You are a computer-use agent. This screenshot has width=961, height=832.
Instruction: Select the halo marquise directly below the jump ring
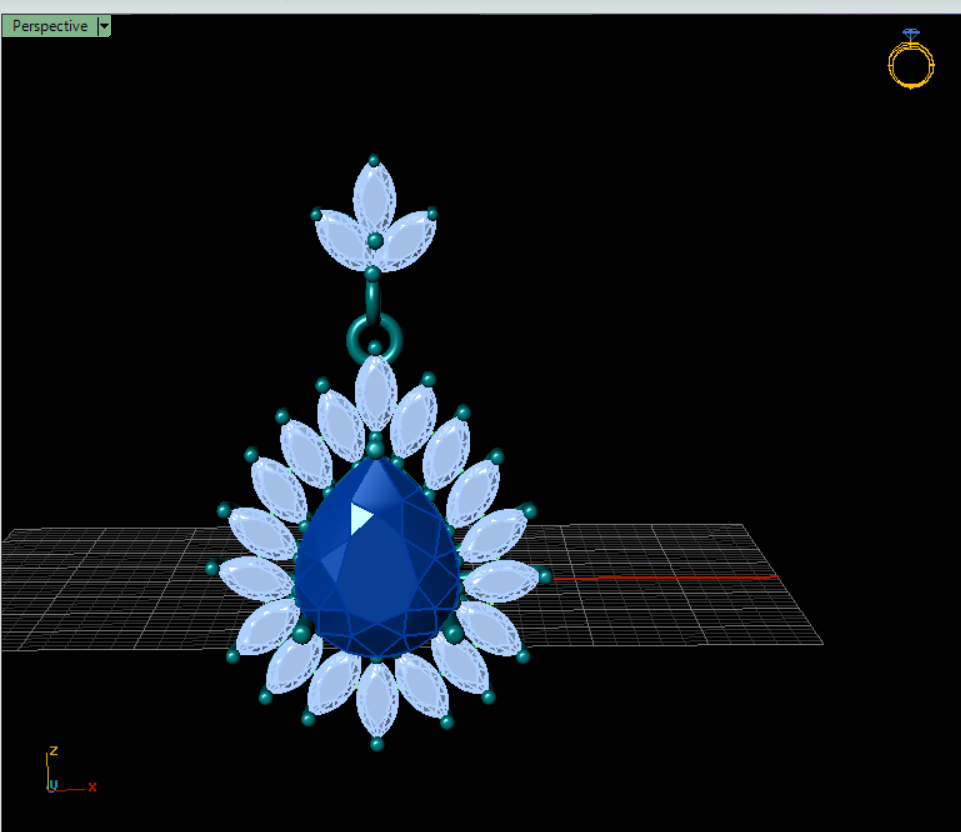[375, 393]
